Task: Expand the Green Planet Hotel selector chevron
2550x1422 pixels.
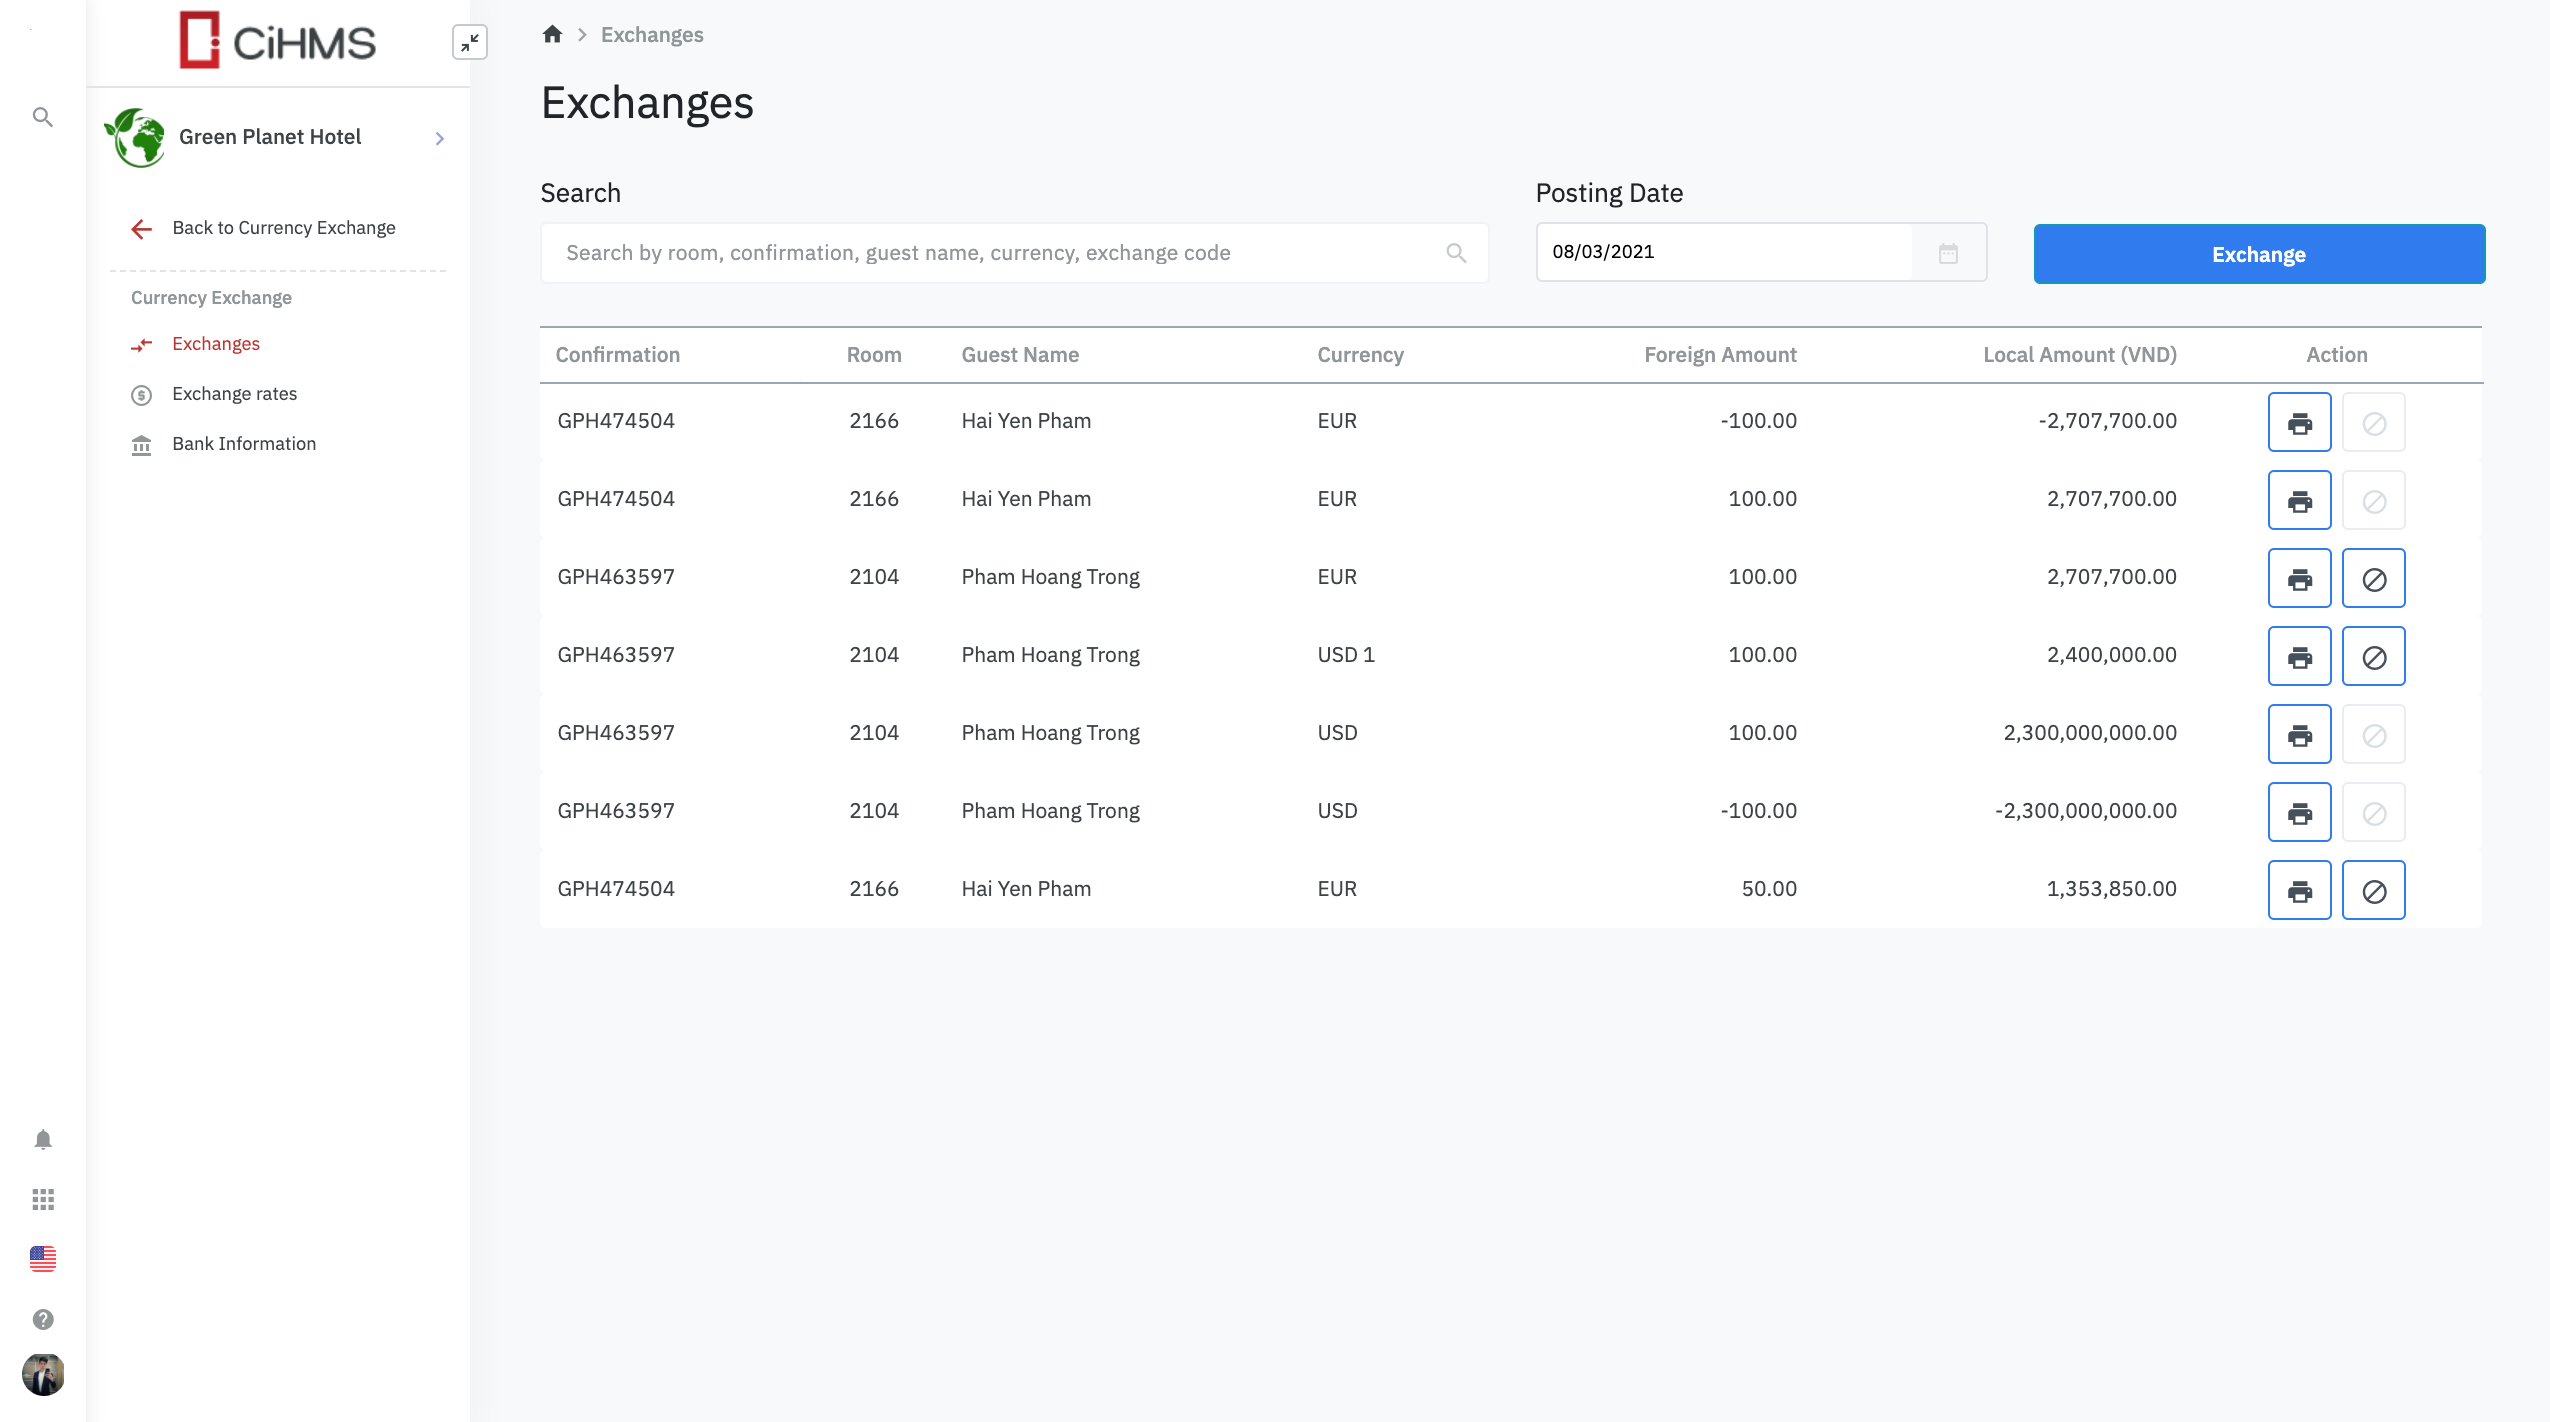Action: pyautogui.click(x=438, y=138)
